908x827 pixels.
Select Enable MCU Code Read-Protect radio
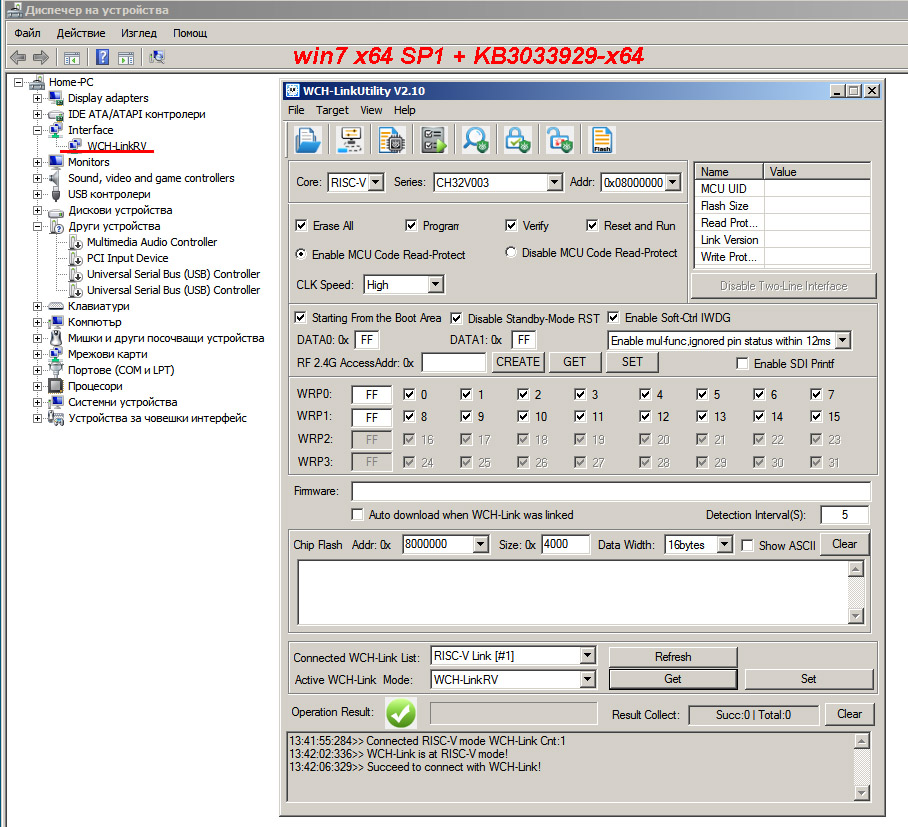coord(301,254)
